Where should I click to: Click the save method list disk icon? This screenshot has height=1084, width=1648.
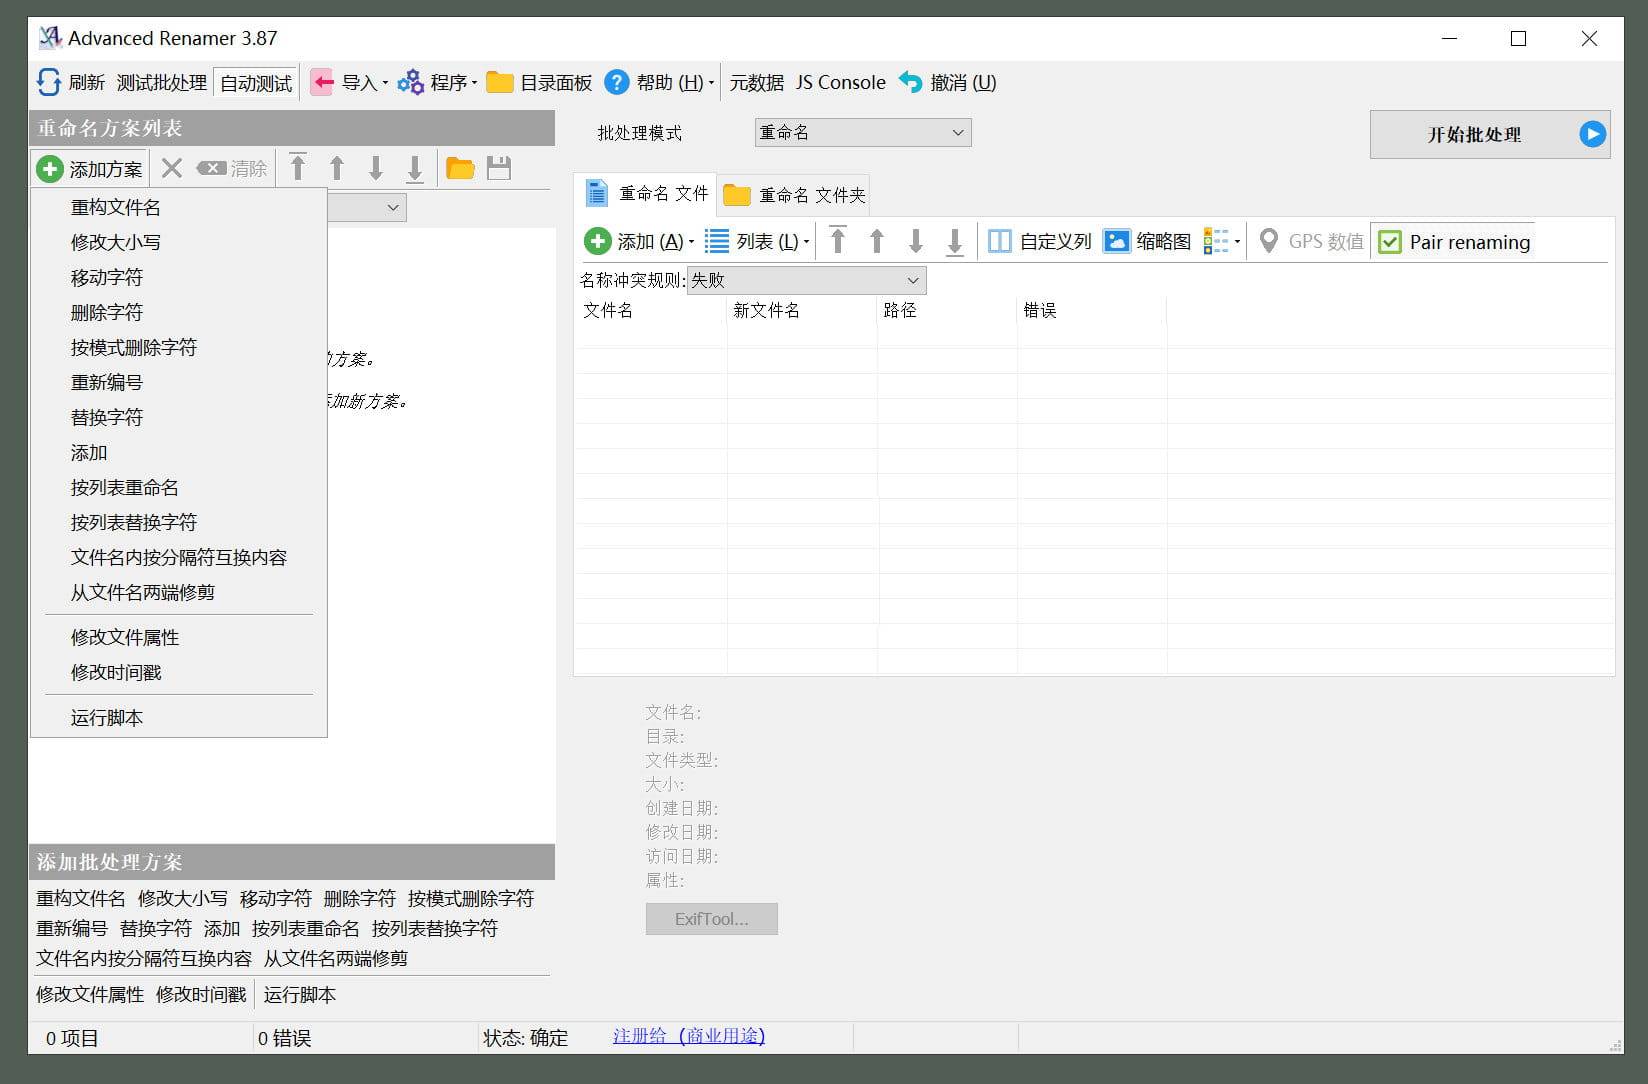500,168
